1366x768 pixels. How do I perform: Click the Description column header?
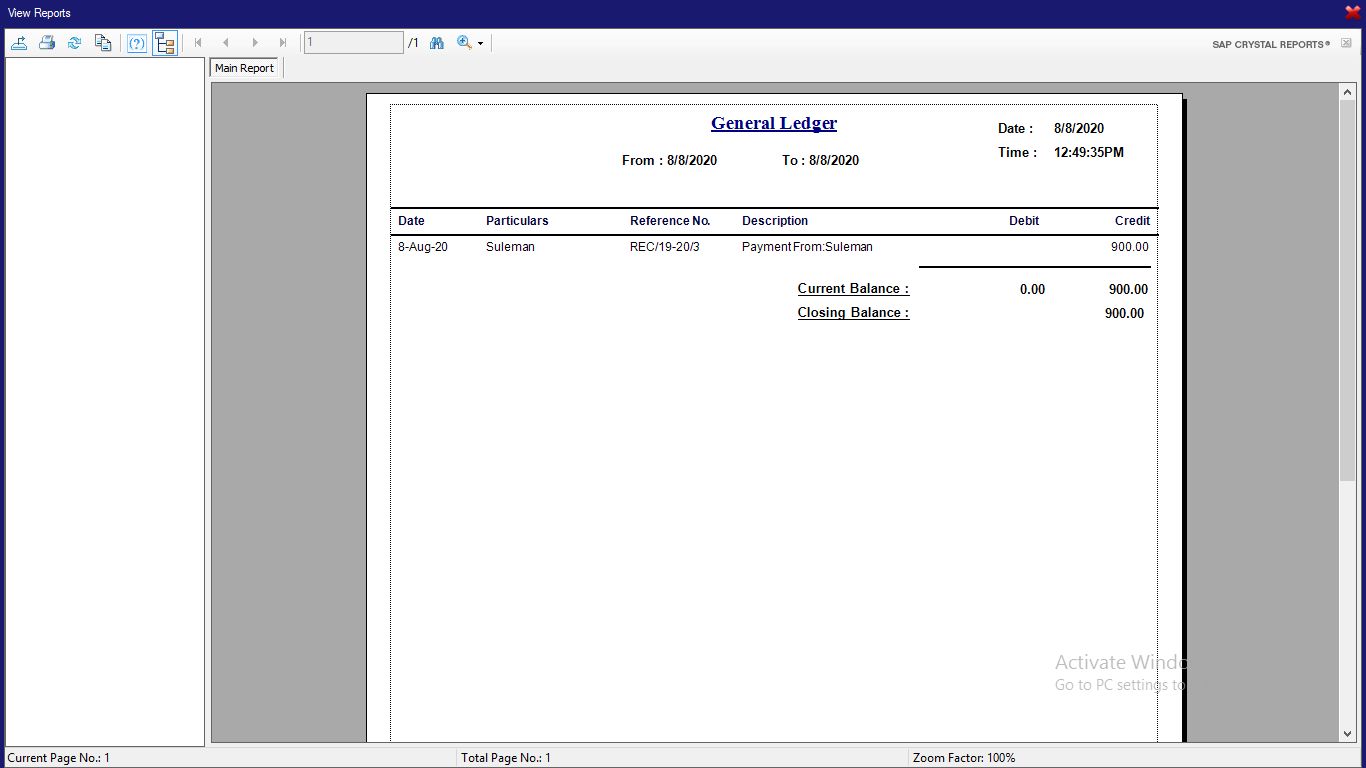tap(775, 221)
